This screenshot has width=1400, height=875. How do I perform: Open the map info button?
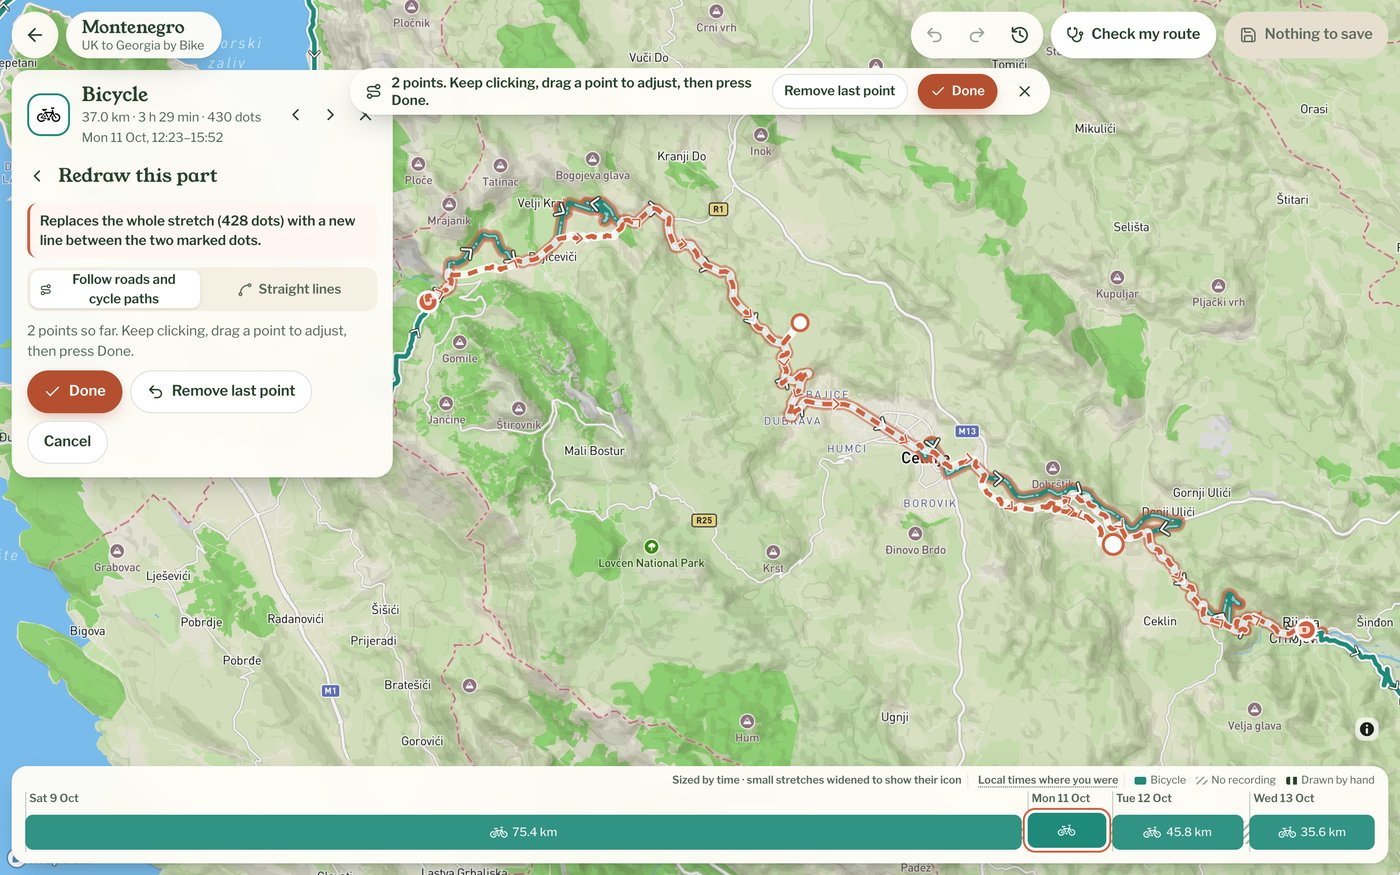[x=1367, y=729]
